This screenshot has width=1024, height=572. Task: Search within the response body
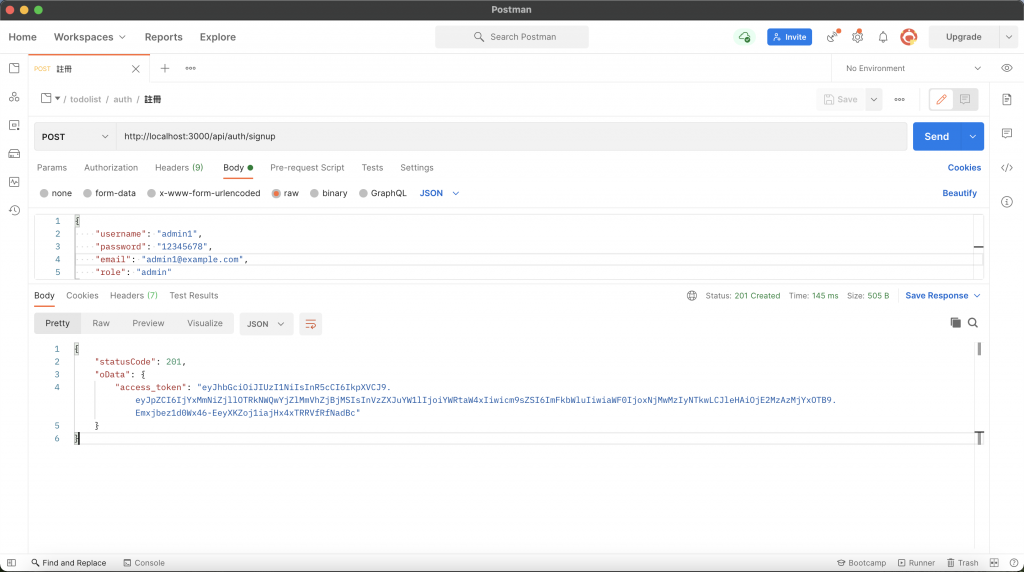pyautogui.click(x=972, y=323)
